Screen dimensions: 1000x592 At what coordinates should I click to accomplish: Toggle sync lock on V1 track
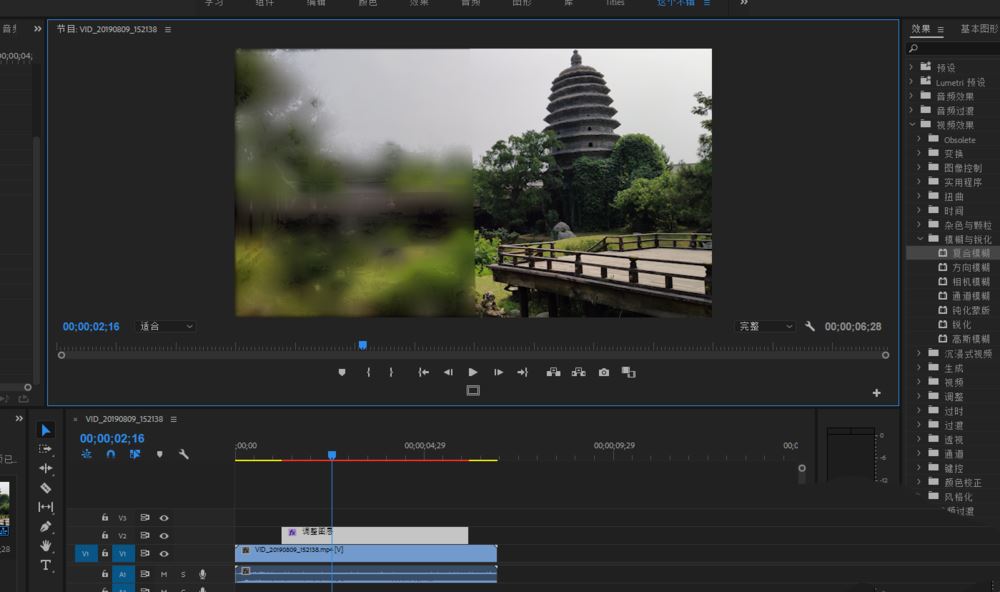145,554
